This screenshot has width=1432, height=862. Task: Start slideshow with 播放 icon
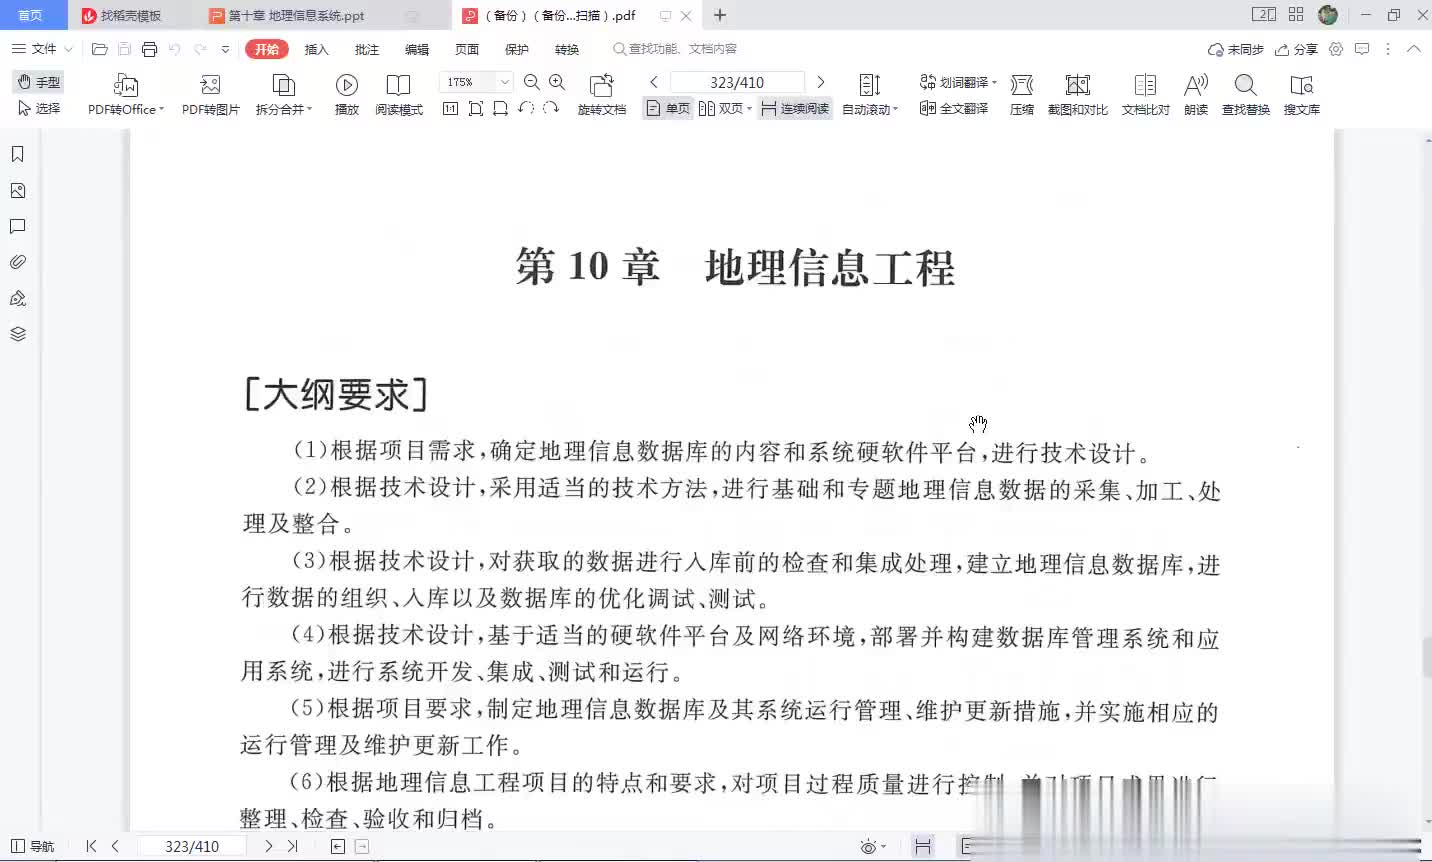pyautogui.click(x=346, y=86)
